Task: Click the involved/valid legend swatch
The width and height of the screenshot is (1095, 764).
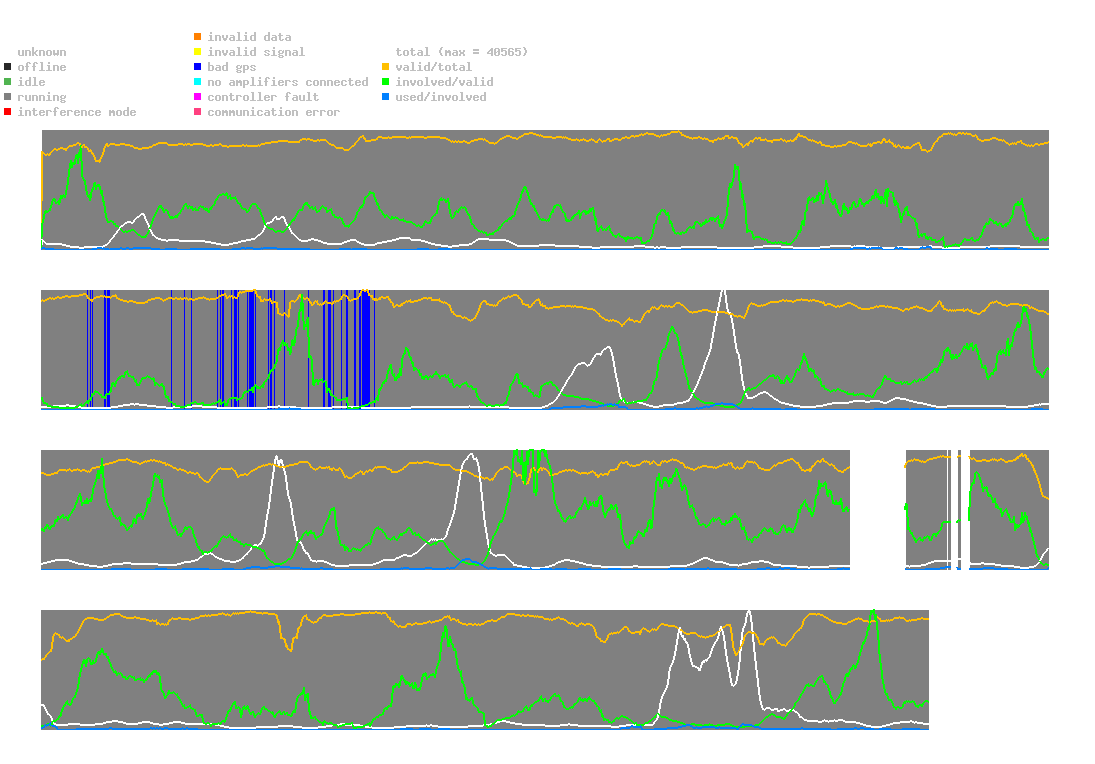Action: pos(385,82)
